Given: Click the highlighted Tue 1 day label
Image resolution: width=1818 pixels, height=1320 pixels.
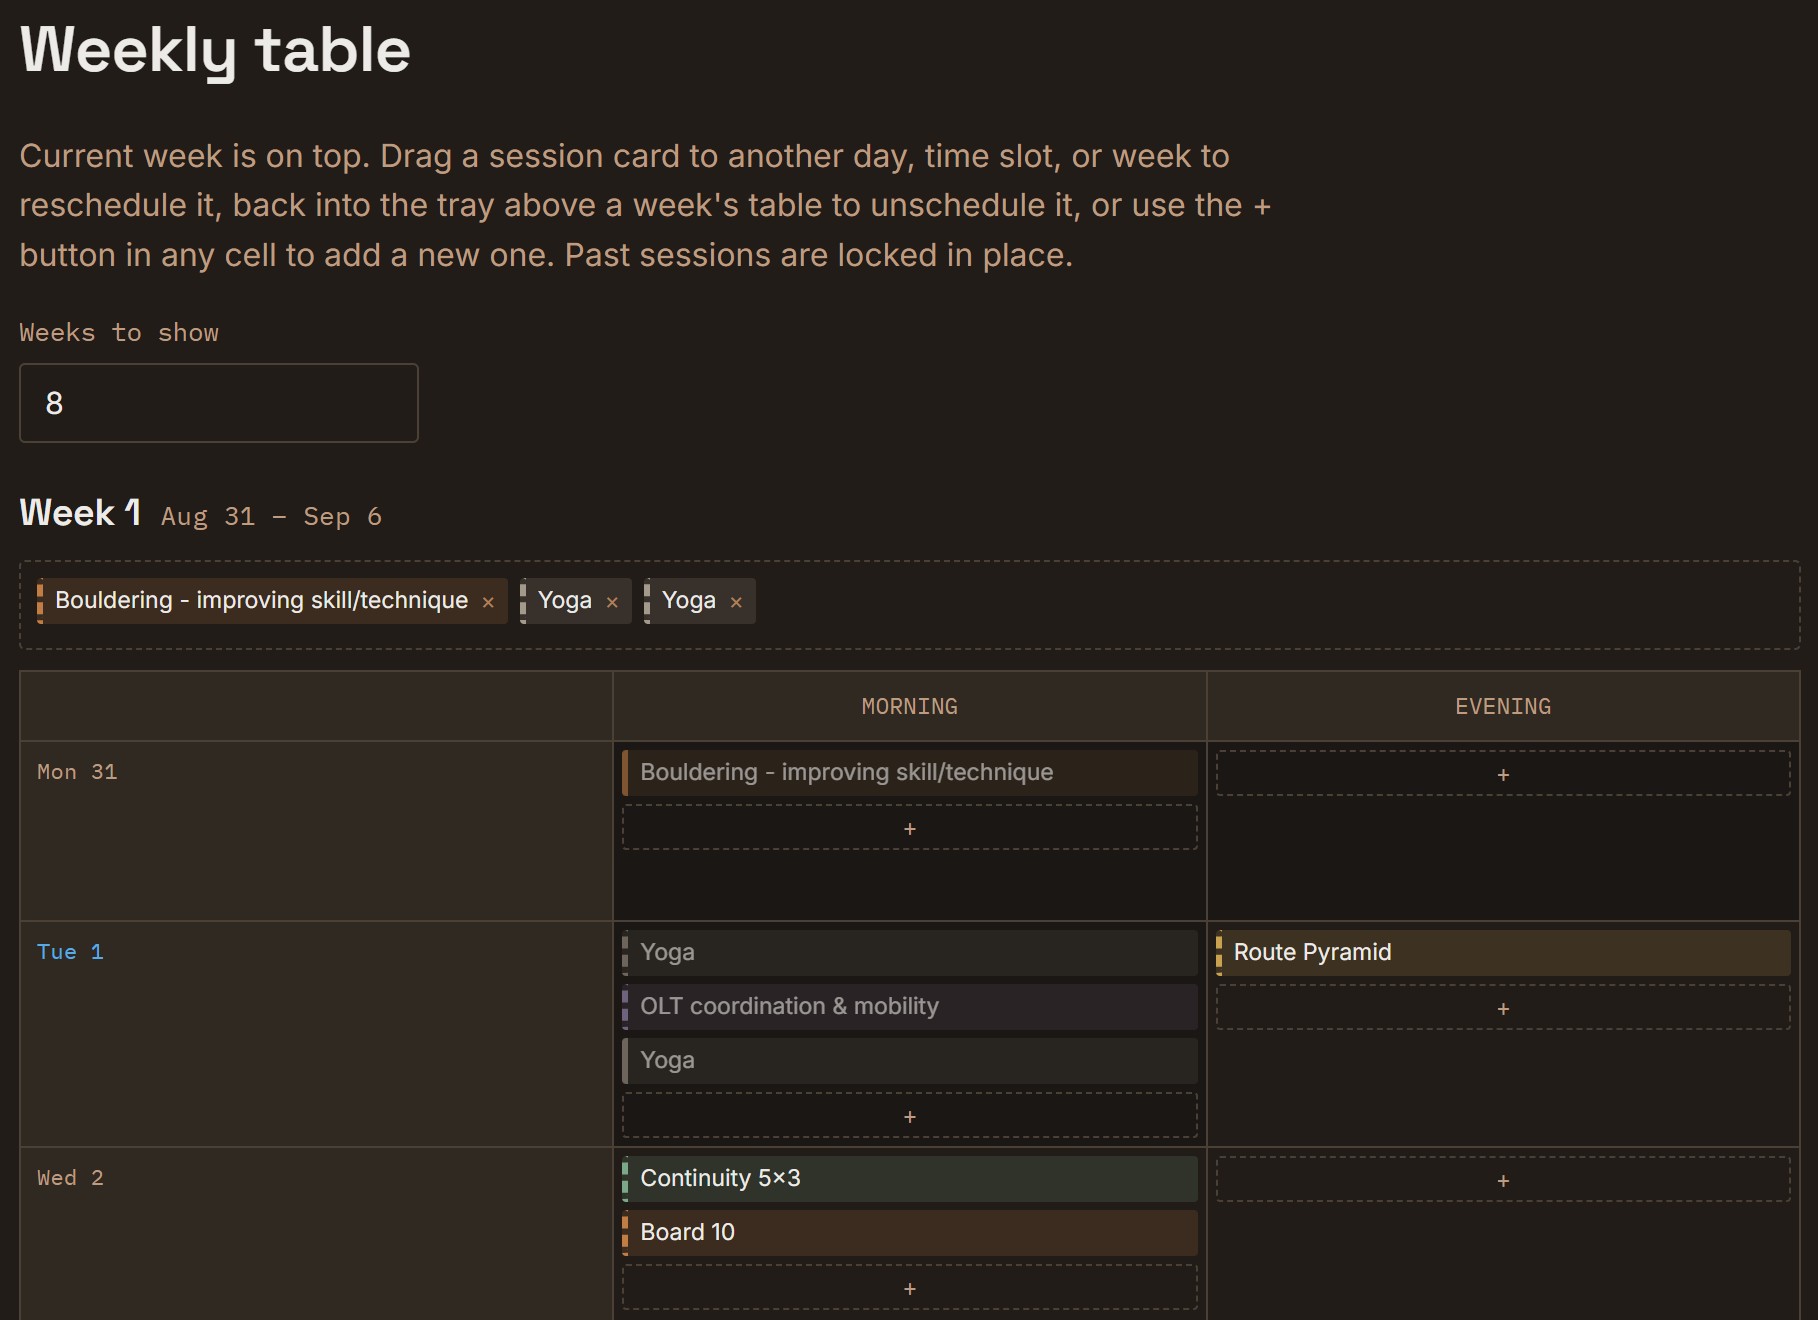Looking at the screenshot, I should point(70,952).
